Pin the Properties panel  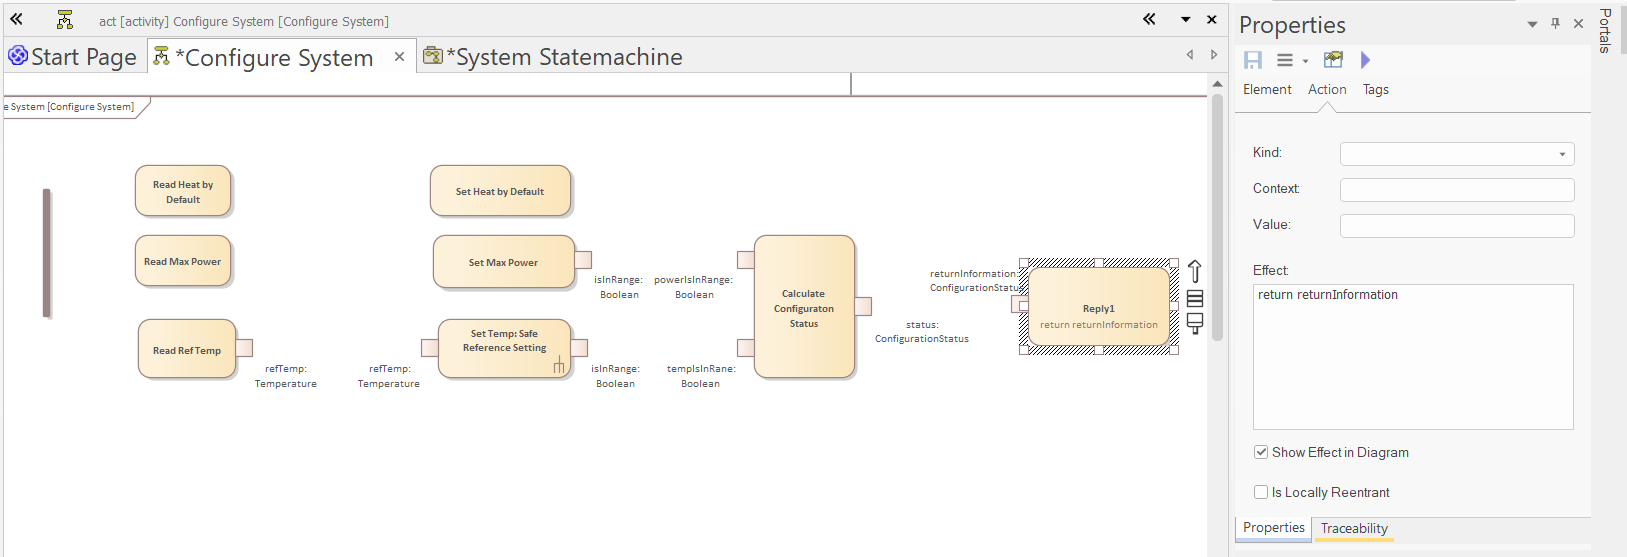pyautogui.click(x=1555, y=23)
